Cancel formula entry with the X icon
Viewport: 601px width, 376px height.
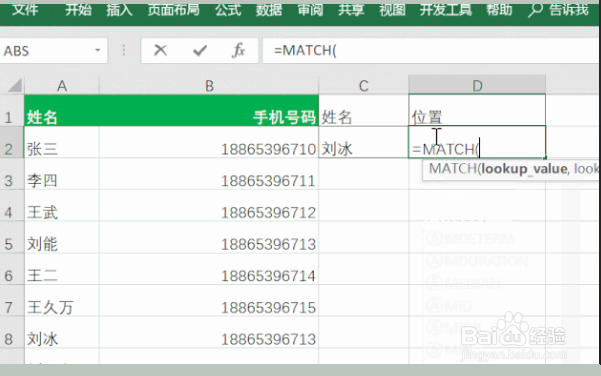coord(160,50)
